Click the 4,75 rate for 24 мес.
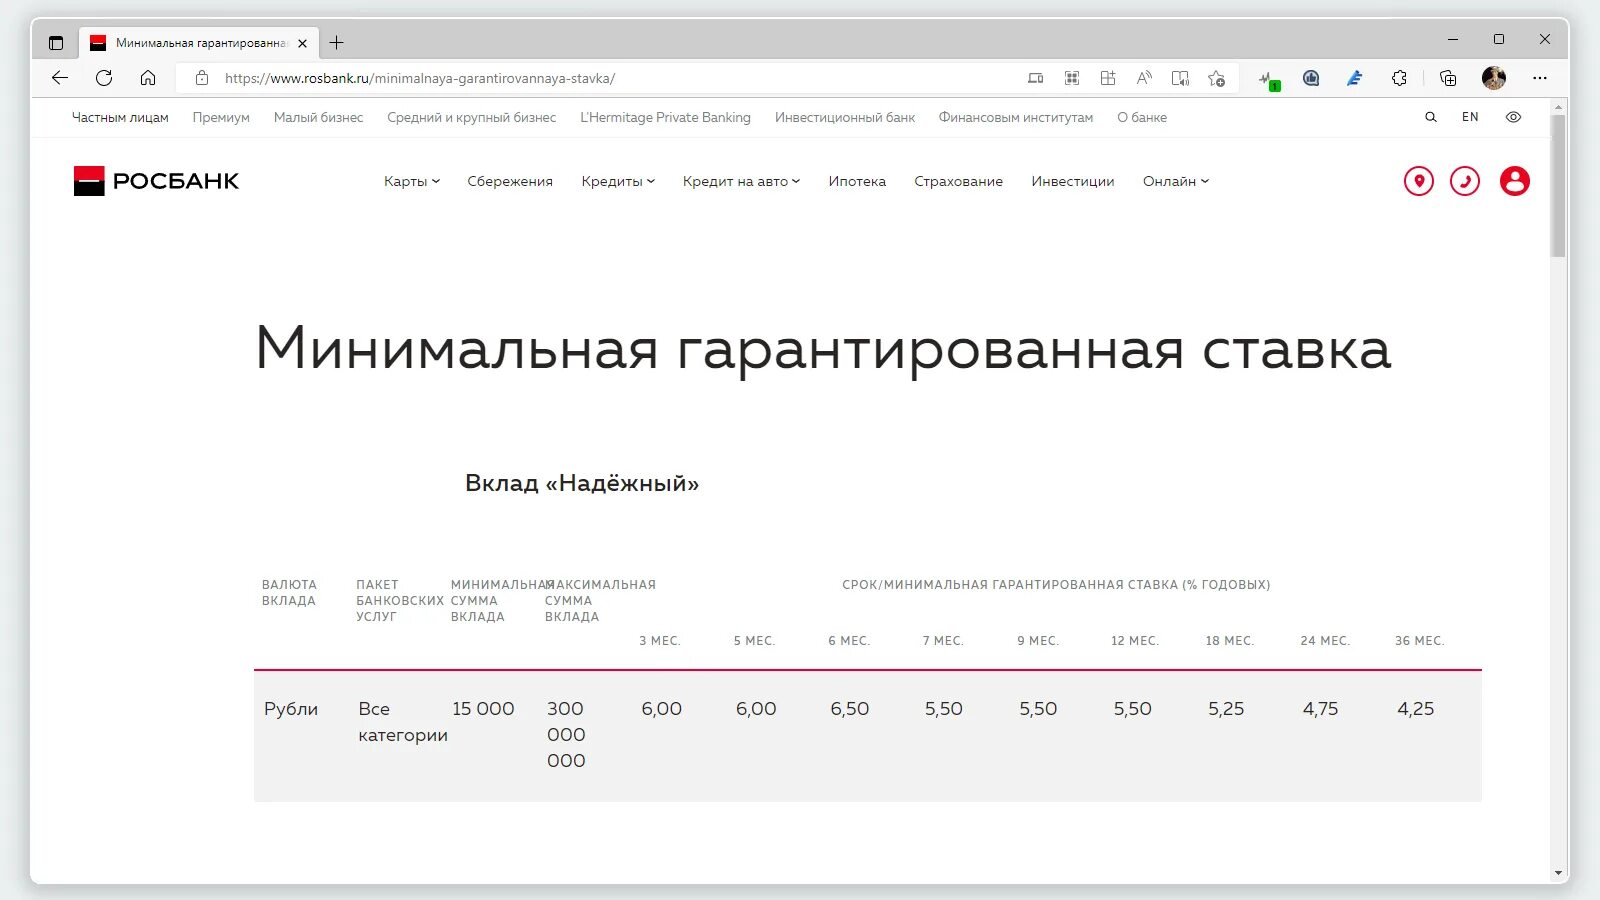The image size is (1600, 900). pos(1320,709)
